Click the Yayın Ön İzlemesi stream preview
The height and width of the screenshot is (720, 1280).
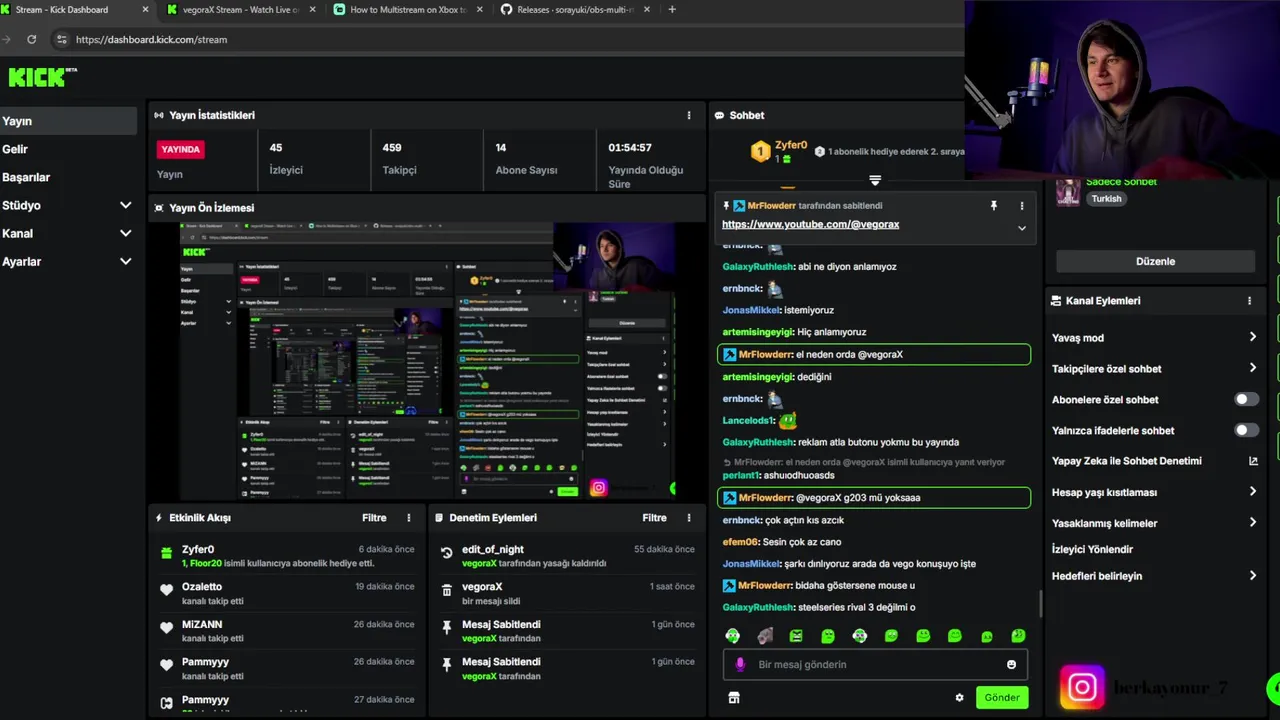pos(428,360)
